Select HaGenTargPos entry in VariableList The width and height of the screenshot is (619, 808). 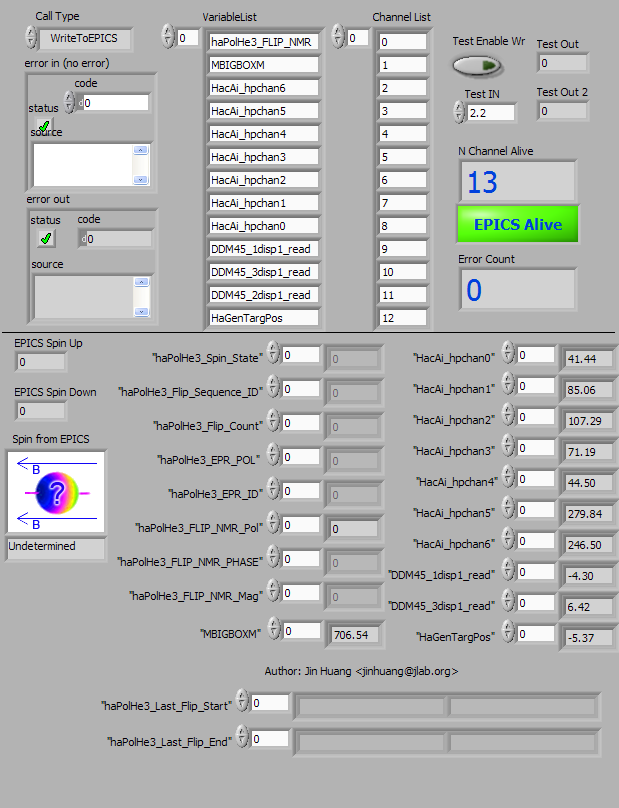pyautogui.click(x=263, y=318)
